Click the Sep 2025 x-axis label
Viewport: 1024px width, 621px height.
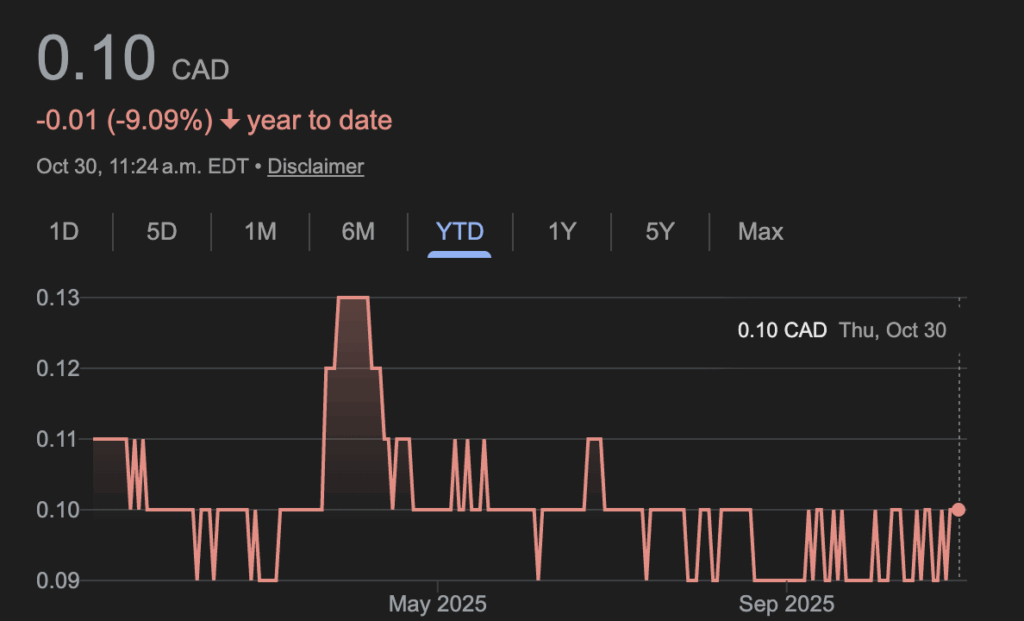[787, 604]
